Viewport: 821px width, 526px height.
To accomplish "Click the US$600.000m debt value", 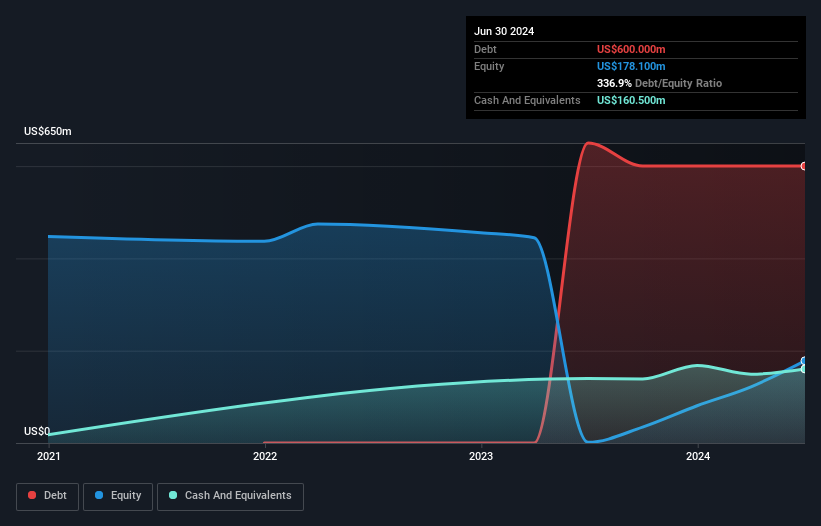I will 631,49.
